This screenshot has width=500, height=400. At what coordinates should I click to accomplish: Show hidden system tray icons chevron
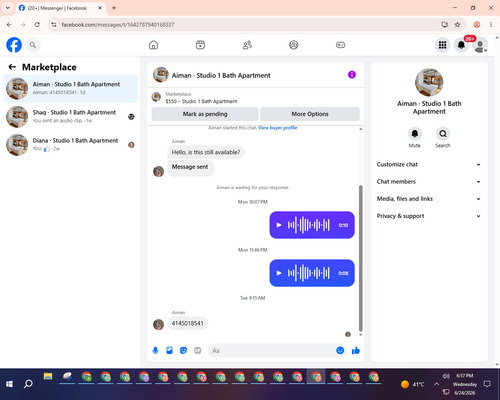click(x=436, y=384)
